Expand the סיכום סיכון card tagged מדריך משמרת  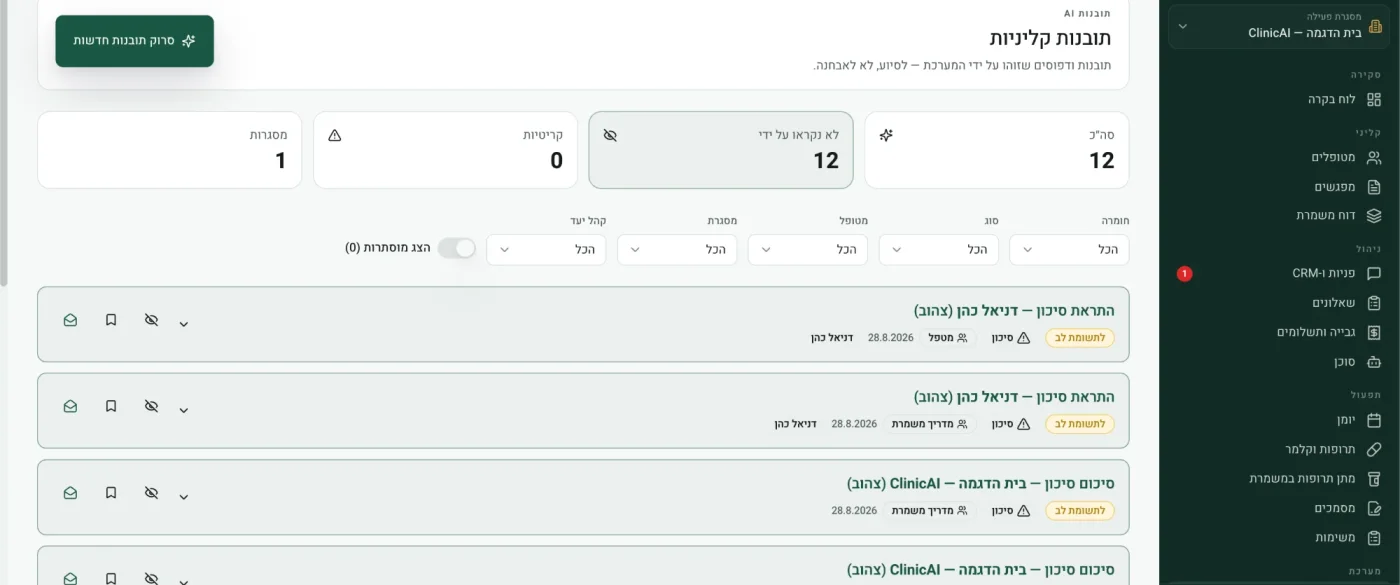click(x=184, y=496)
